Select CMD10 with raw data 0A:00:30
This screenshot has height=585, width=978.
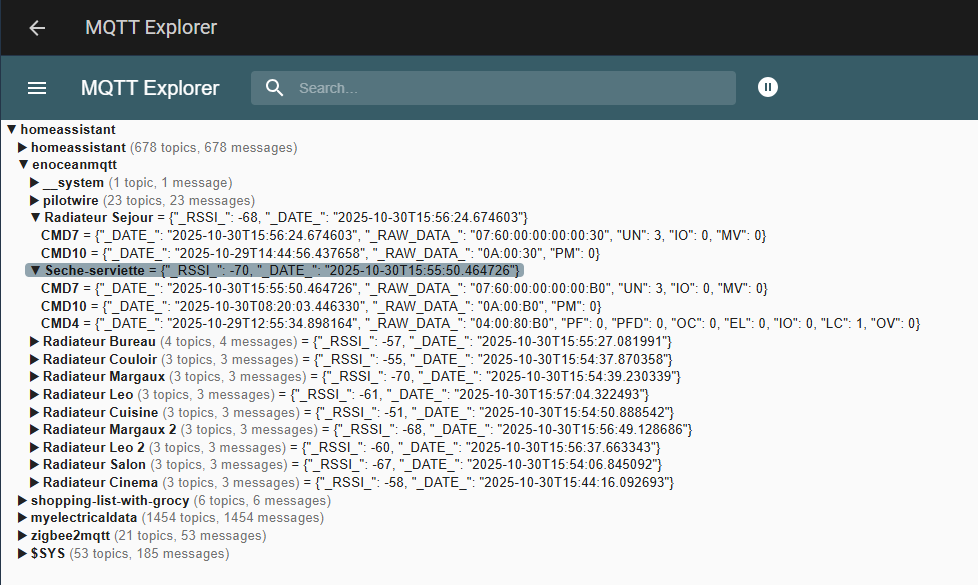point(64,254)
